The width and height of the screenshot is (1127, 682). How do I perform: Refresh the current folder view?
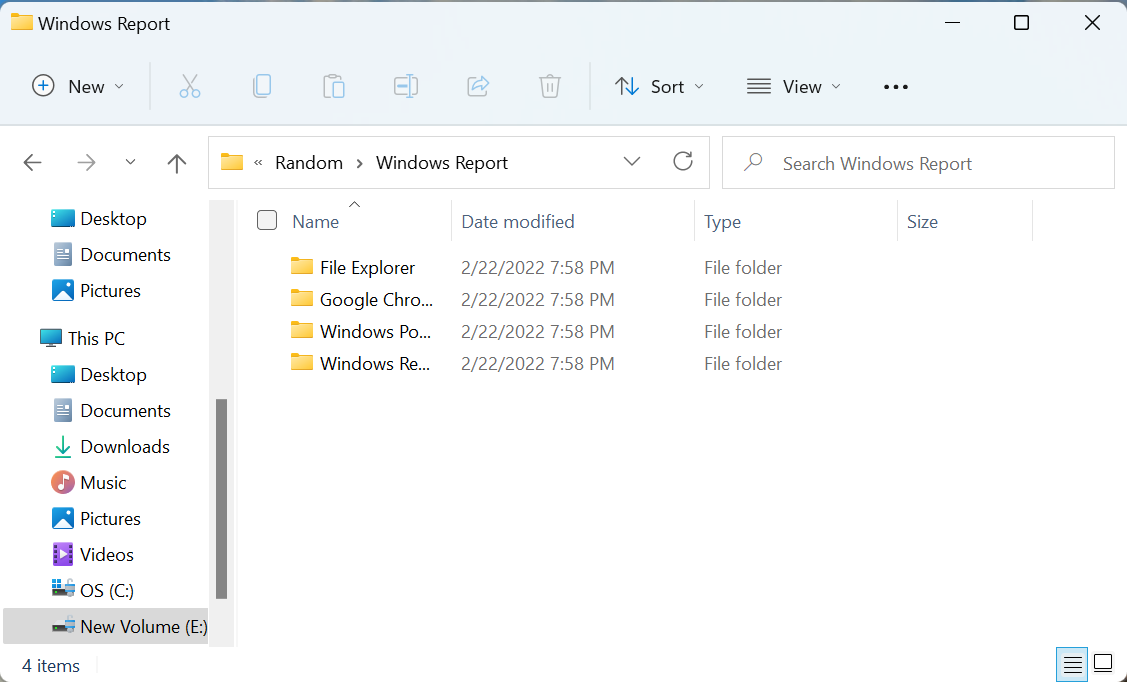(683, 161)
